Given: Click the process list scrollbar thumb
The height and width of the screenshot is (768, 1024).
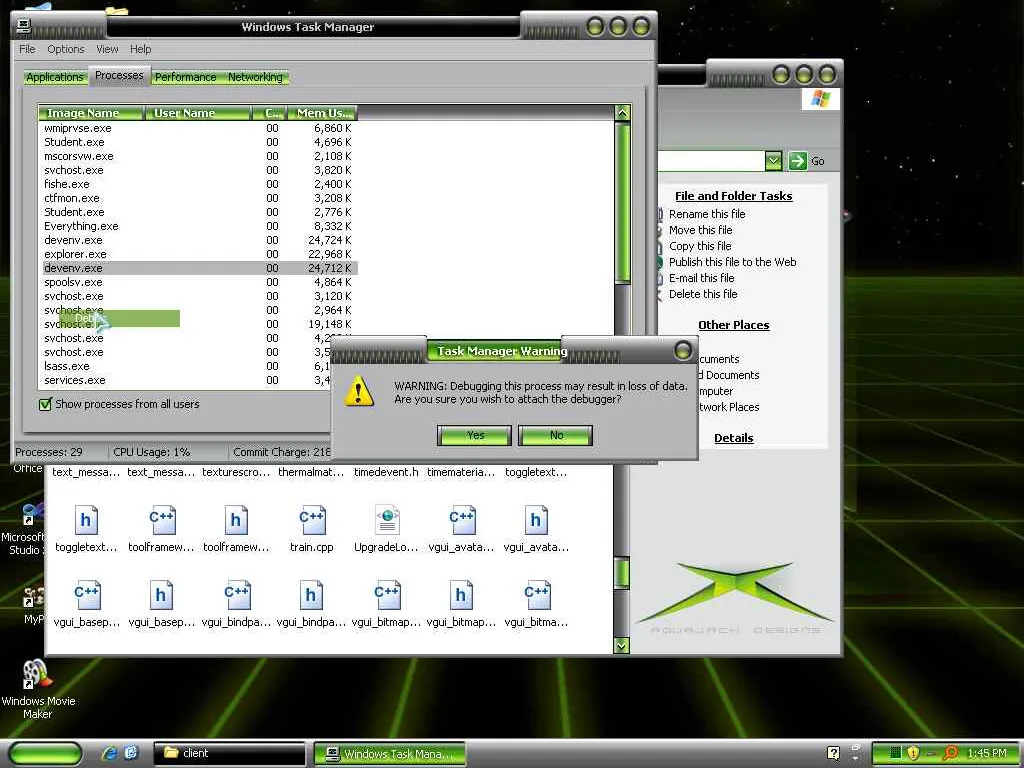Looking at the screenshot, I should point(622,202).
